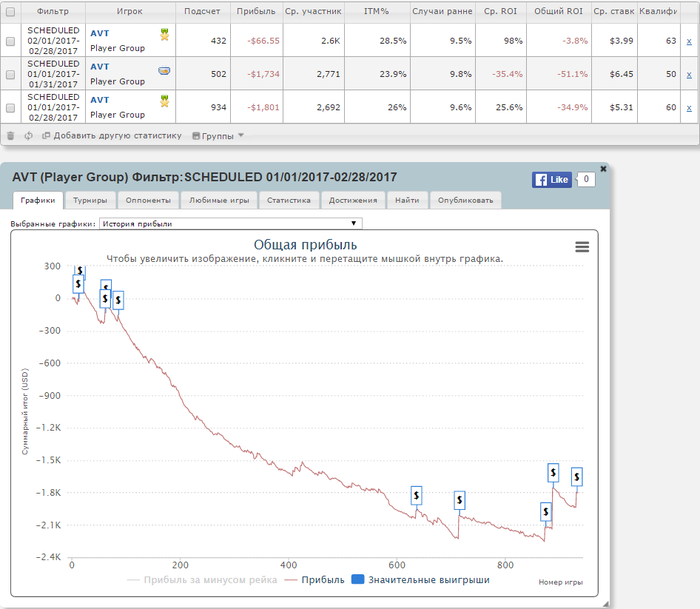Click the -$1,734 profit cell
700x609 pixels.
coord(257,74)
